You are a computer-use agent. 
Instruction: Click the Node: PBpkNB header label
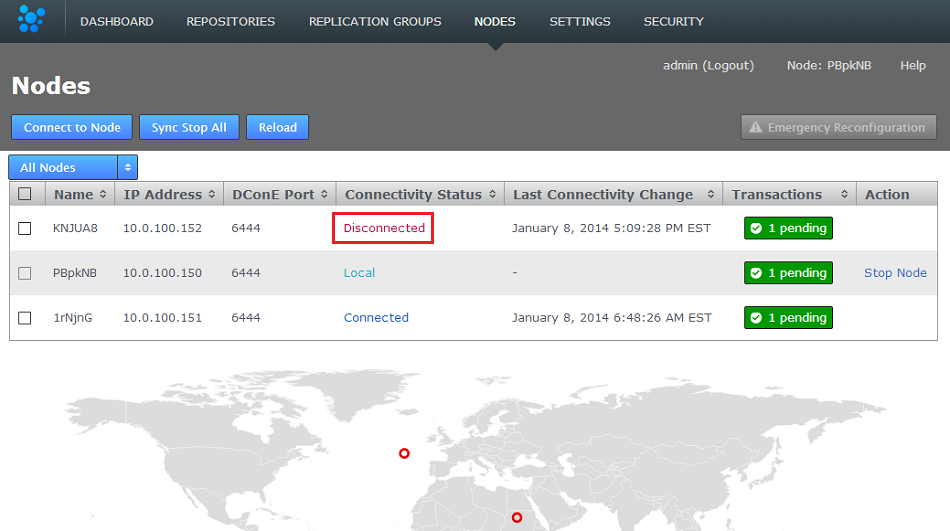coord(829,65)
